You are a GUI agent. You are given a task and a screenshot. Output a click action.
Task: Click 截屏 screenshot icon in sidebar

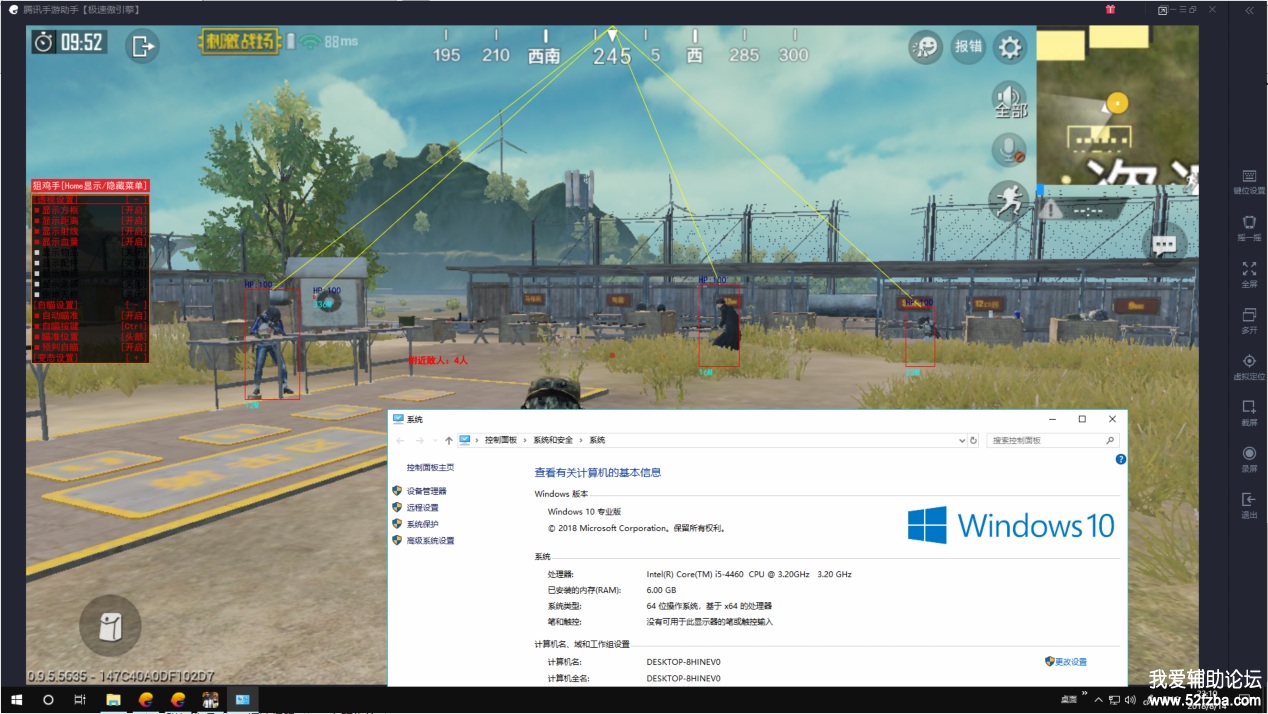(1249, 413)
